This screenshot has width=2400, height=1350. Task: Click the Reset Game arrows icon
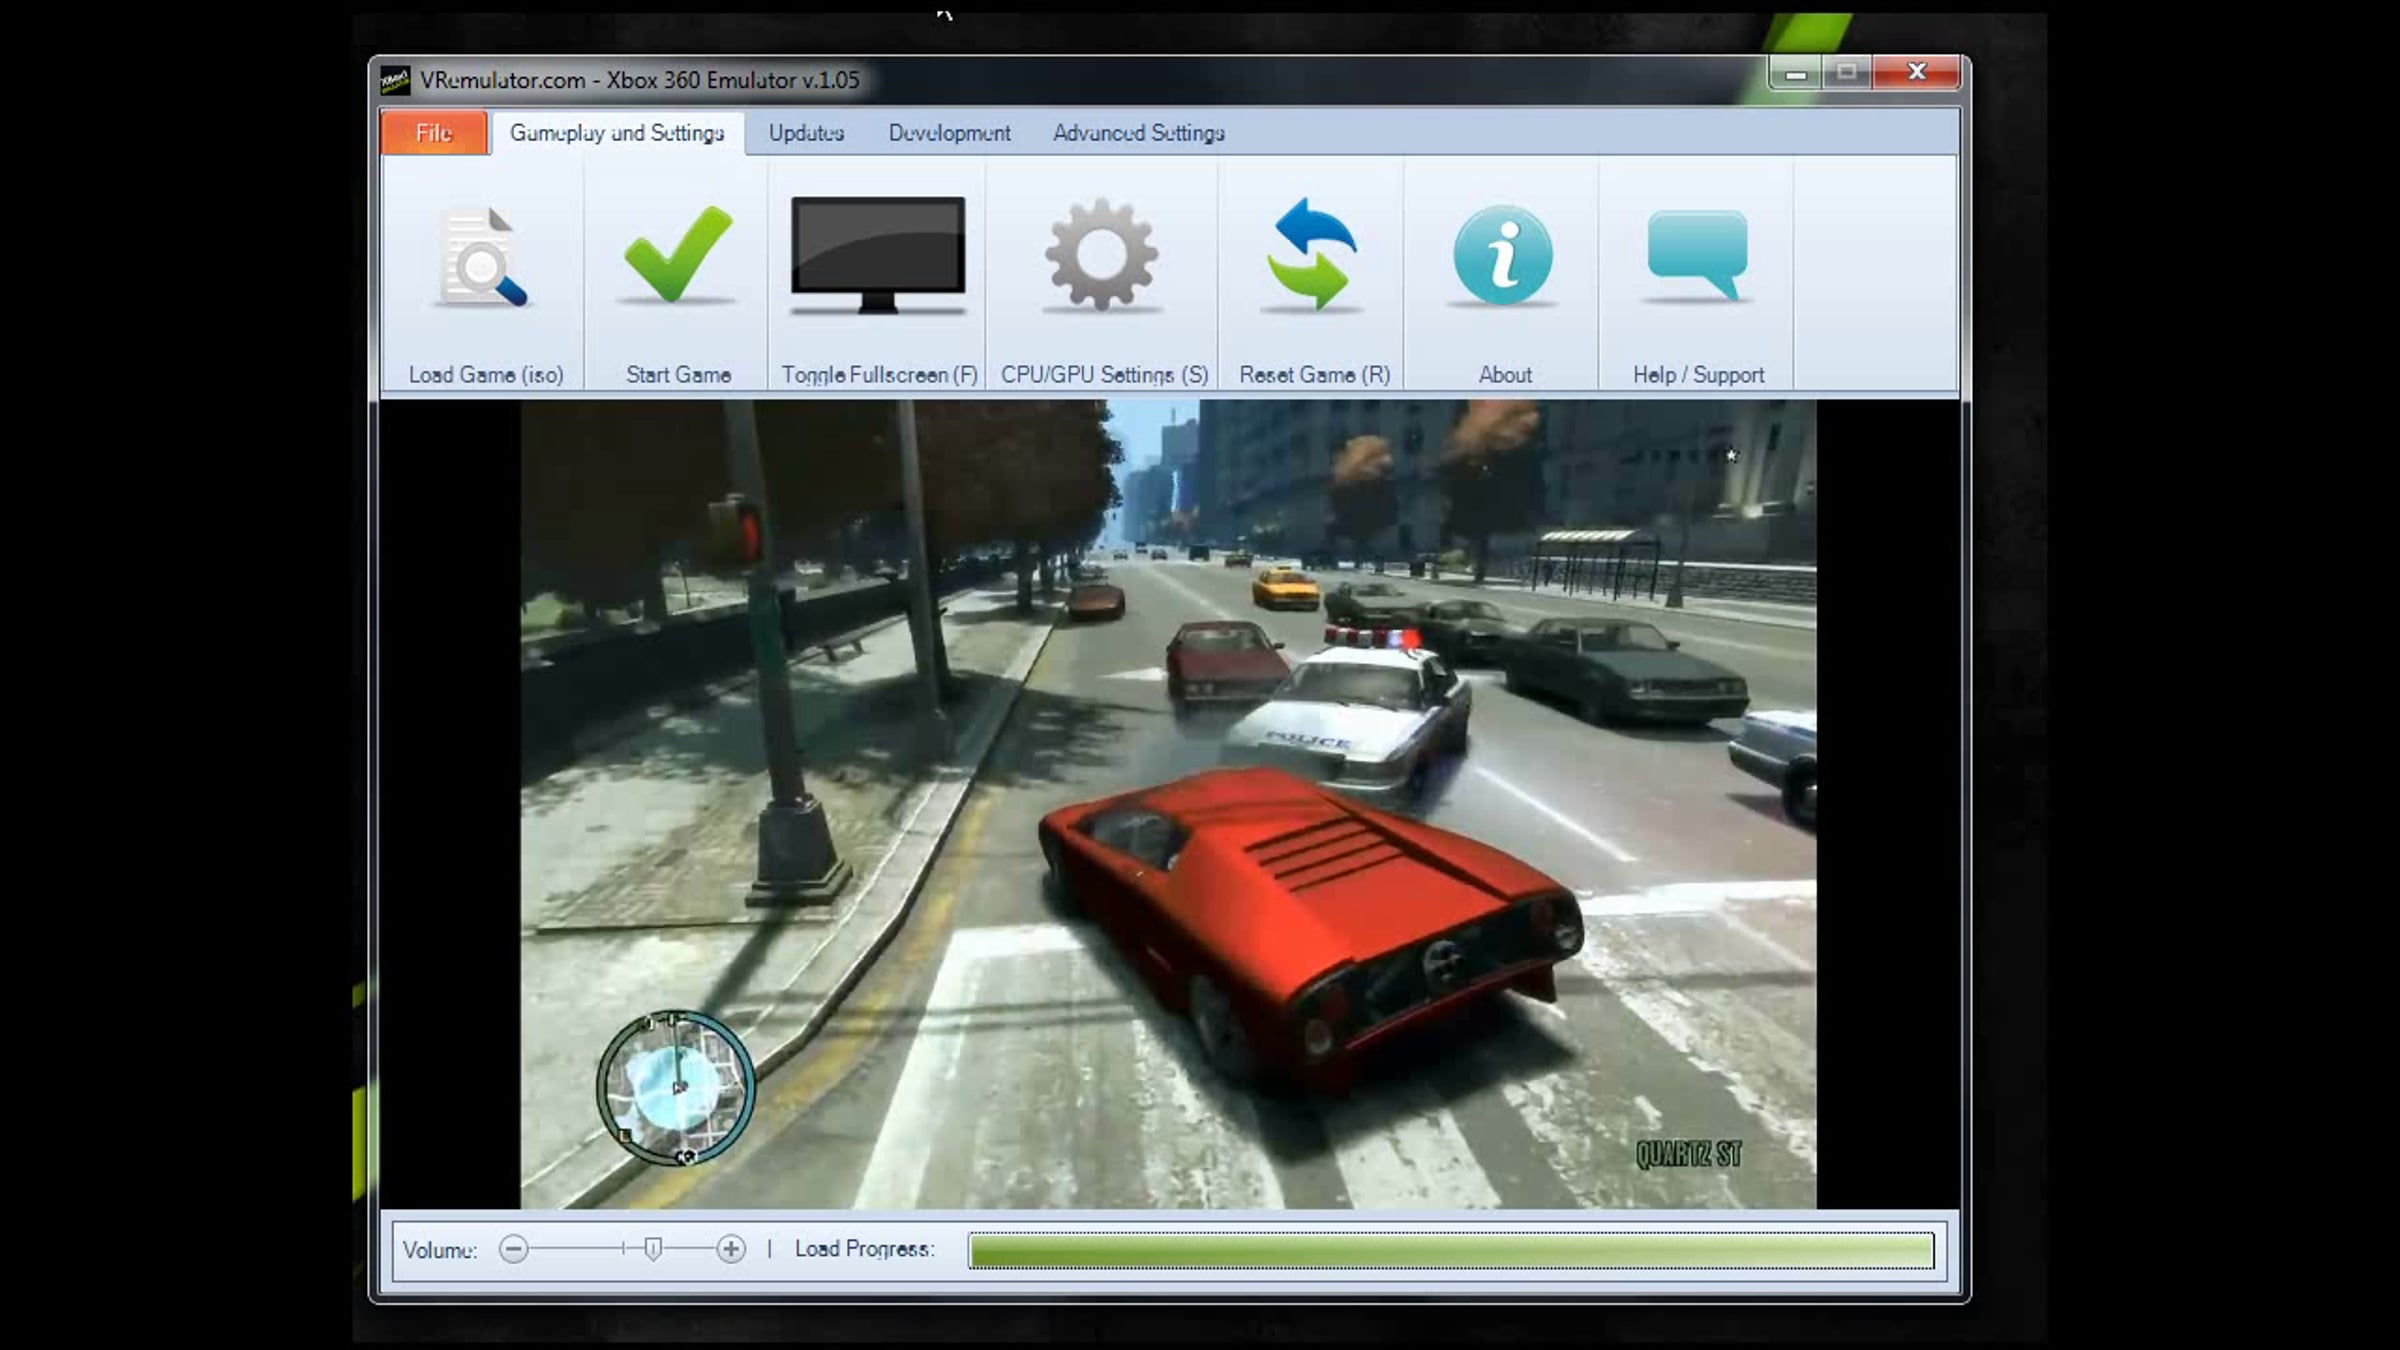click(x=1313, y=255)
